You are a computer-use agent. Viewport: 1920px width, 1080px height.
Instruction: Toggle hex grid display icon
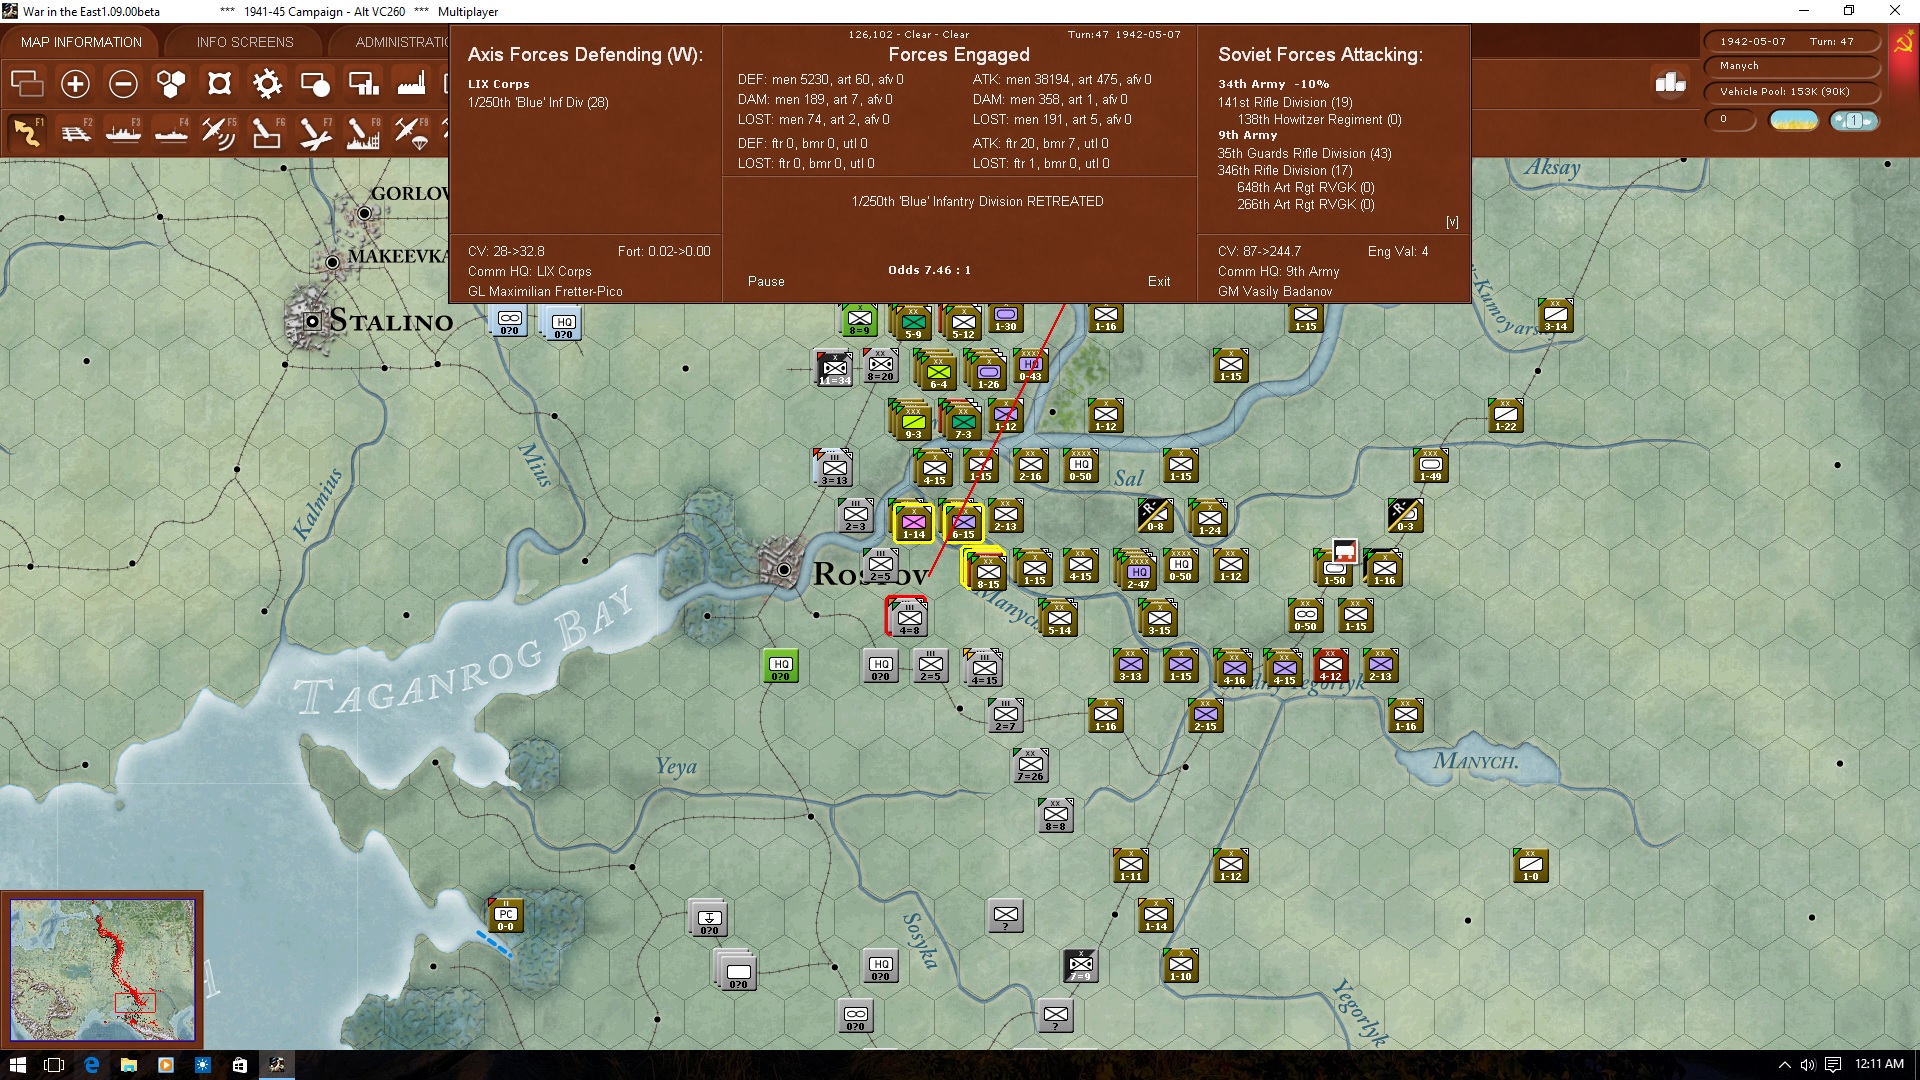(171, 84)
